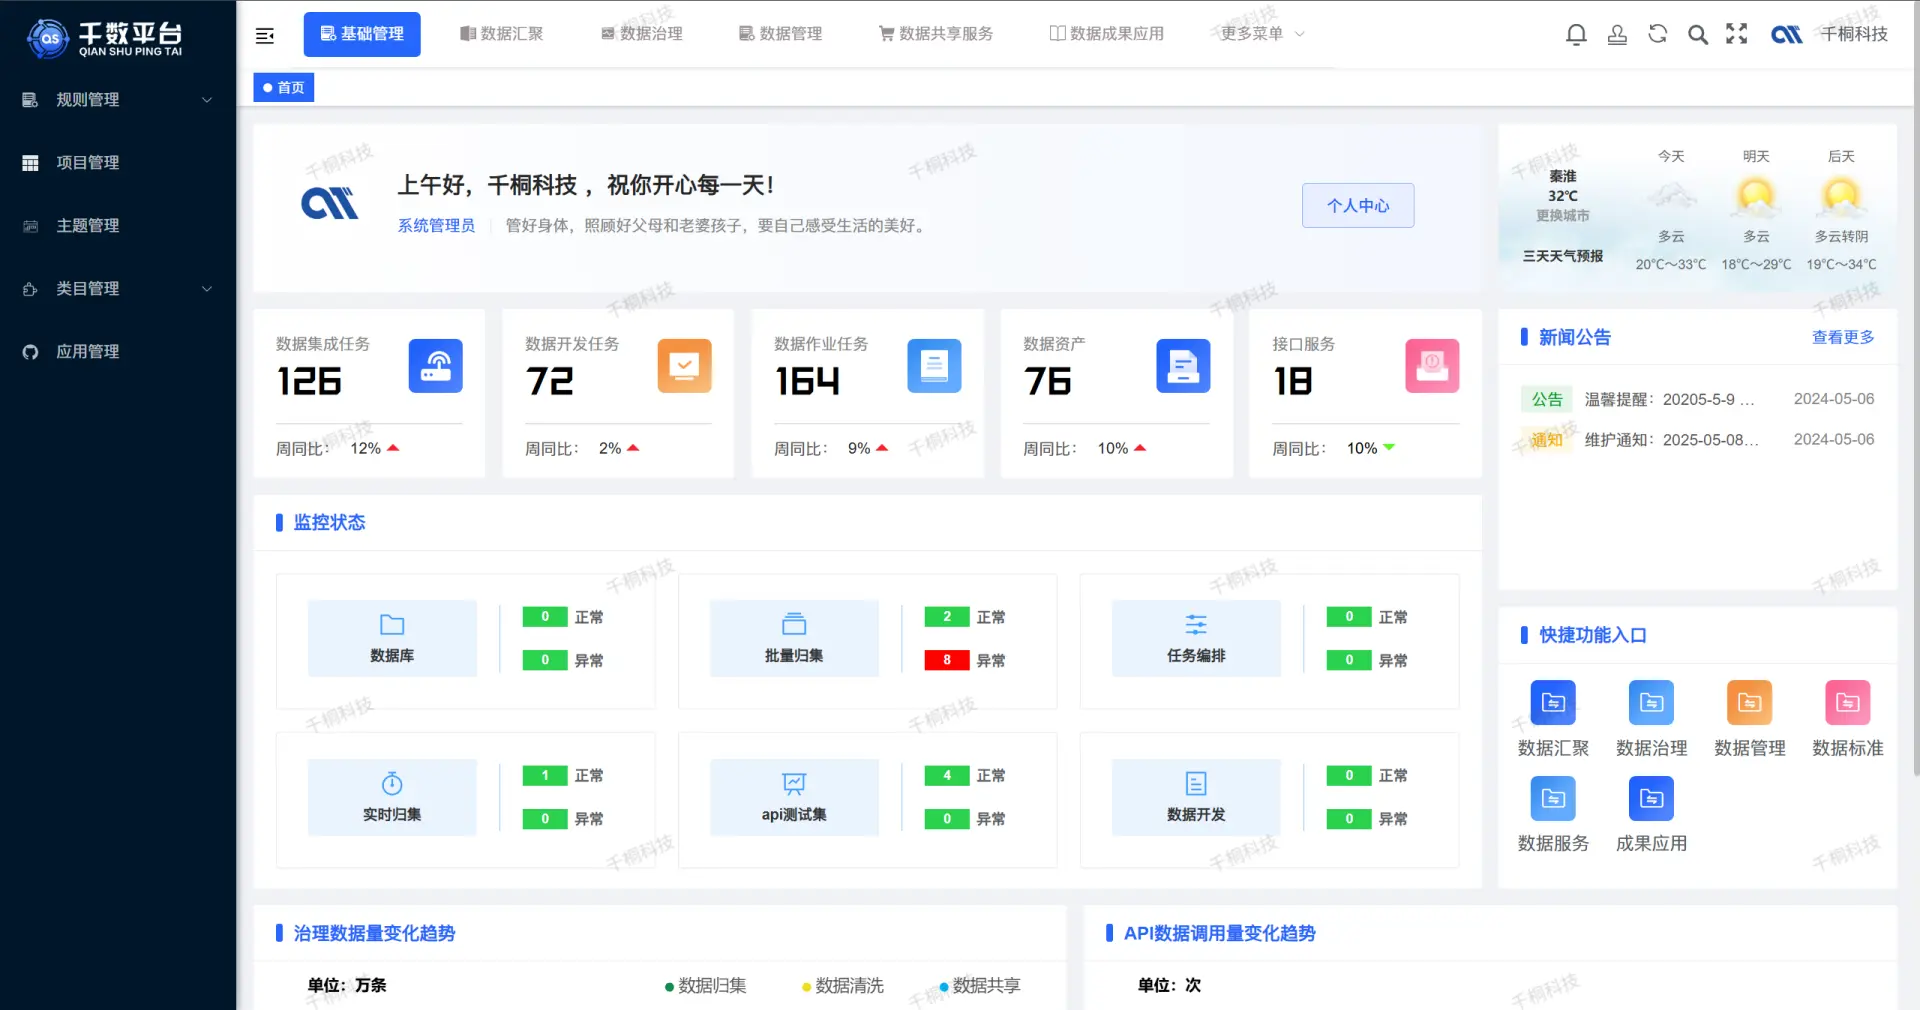Viewport: 1920px width, 1010px height.
Task: Open 数据服务 quick entry shortcut
Action: [x=1553, y=815]
